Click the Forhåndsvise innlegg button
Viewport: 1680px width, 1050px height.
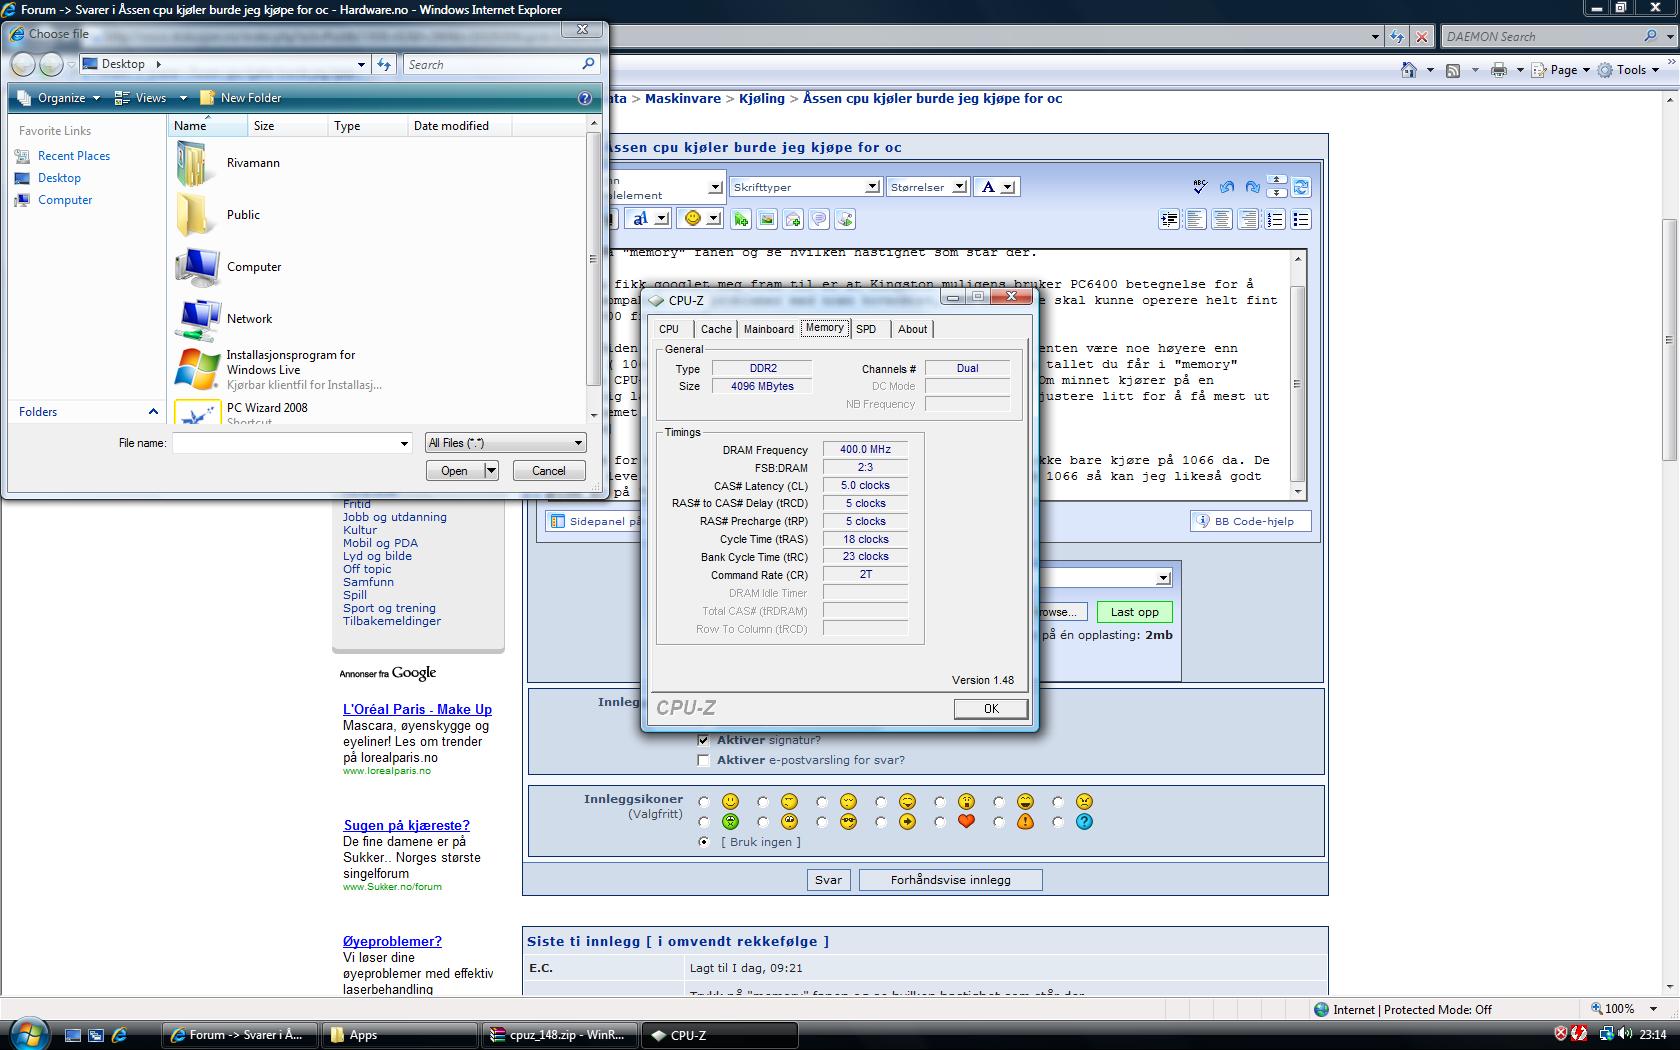pyautogui.click(x=950, y=880)
